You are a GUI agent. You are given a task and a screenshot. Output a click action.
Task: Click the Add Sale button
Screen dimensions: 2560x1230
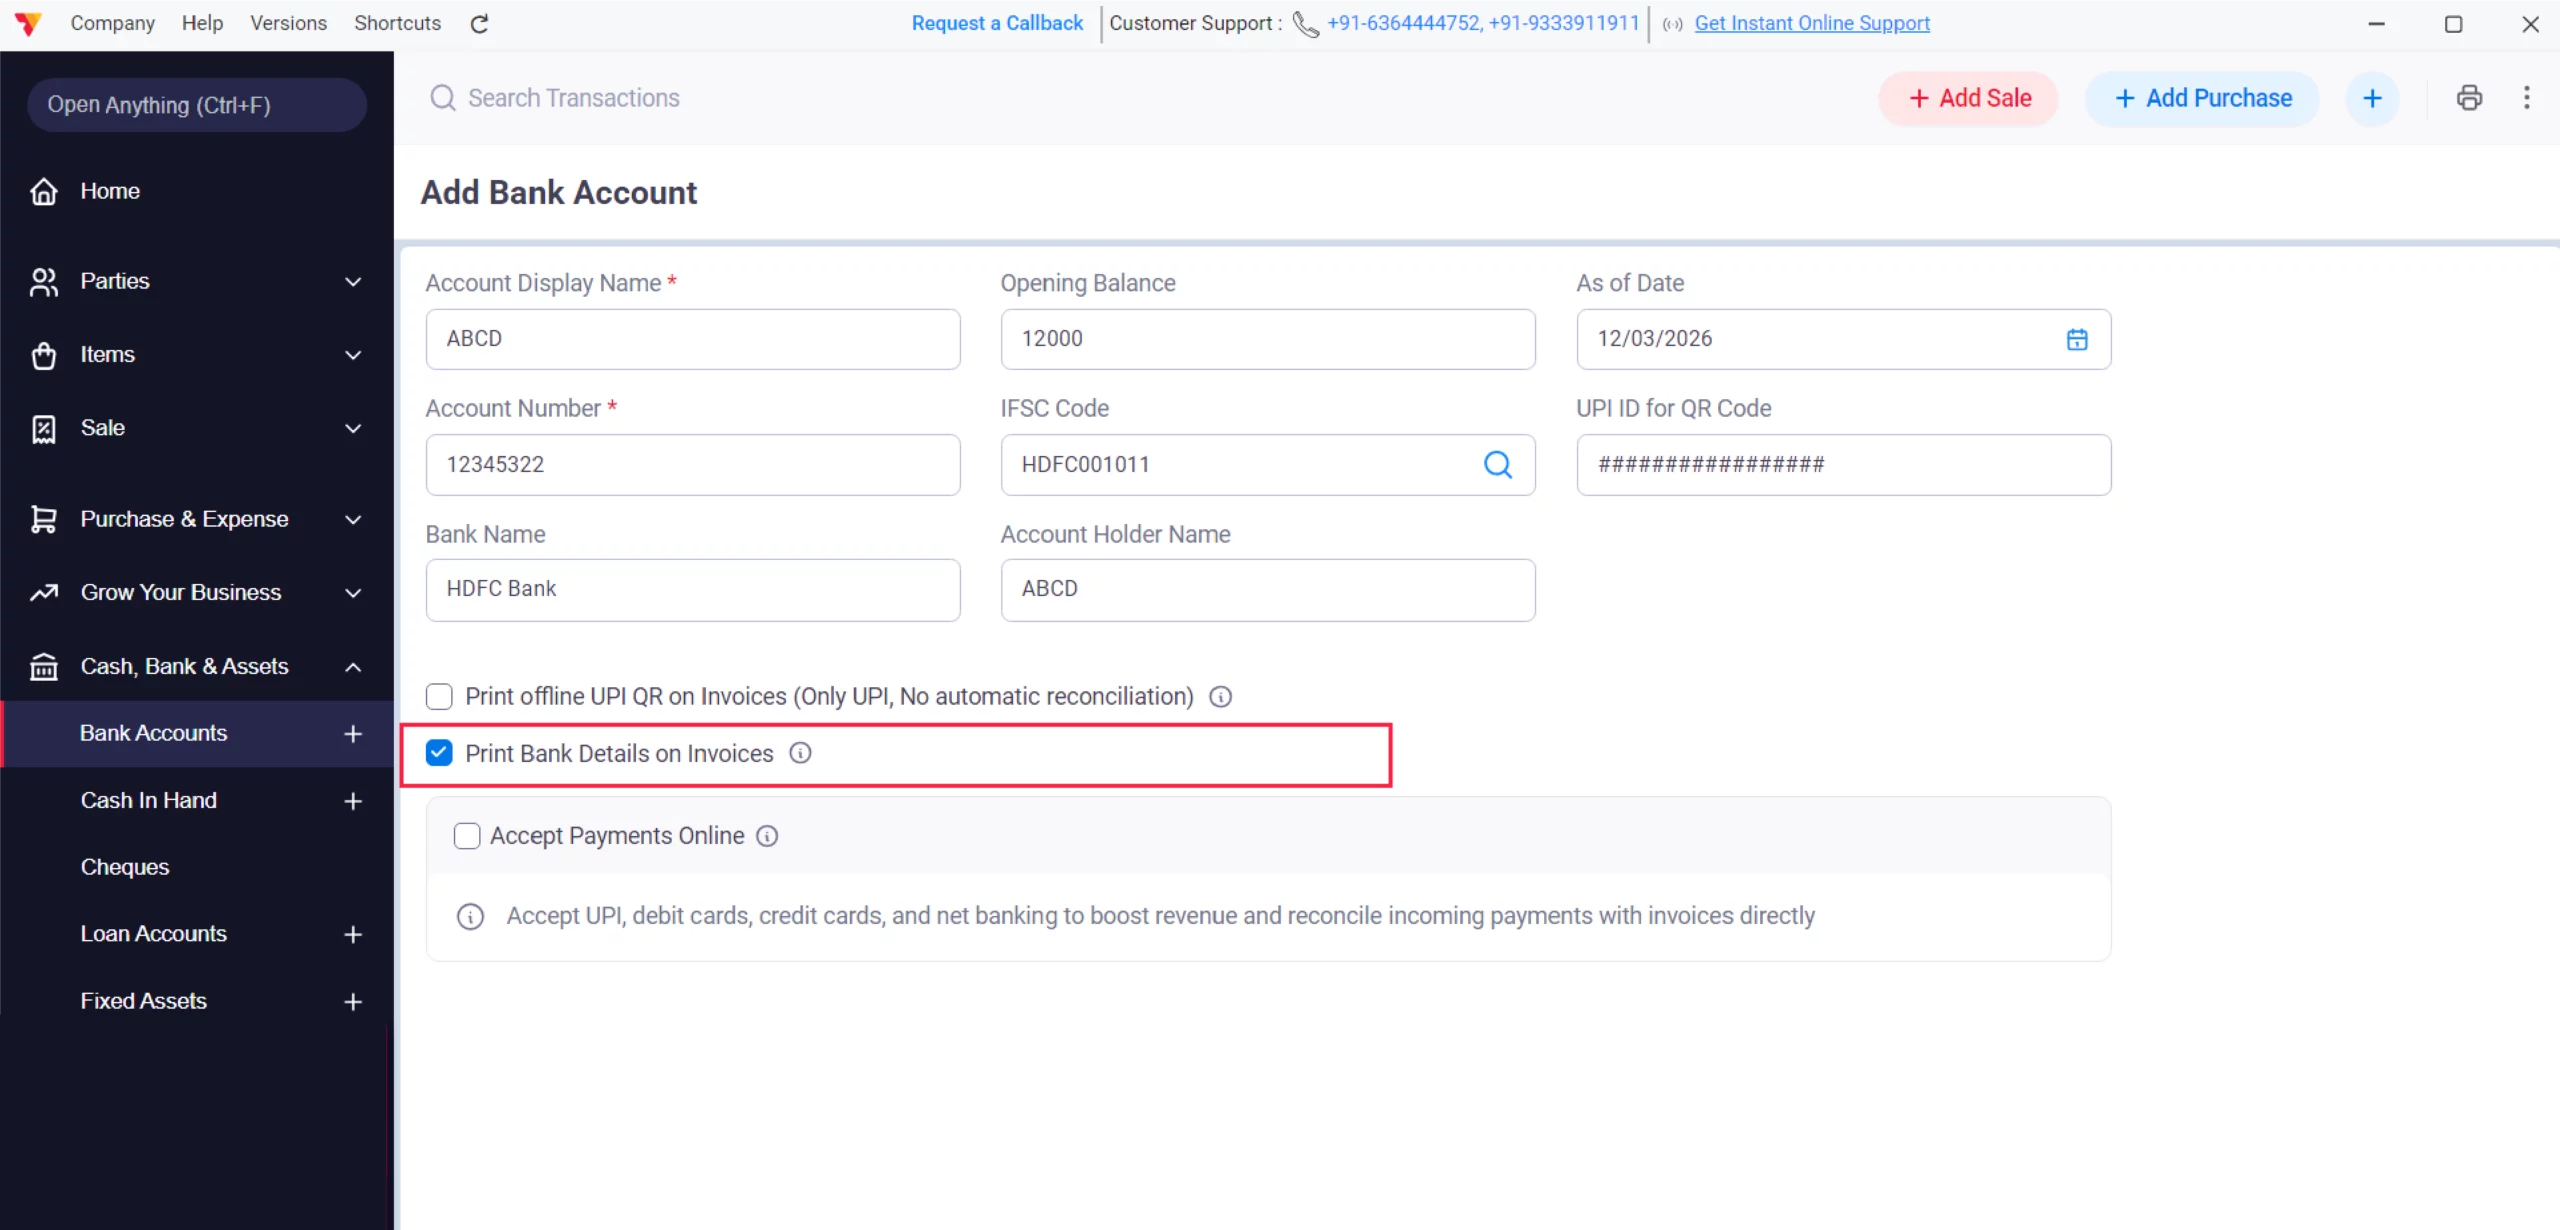[x=1968, y=98]
